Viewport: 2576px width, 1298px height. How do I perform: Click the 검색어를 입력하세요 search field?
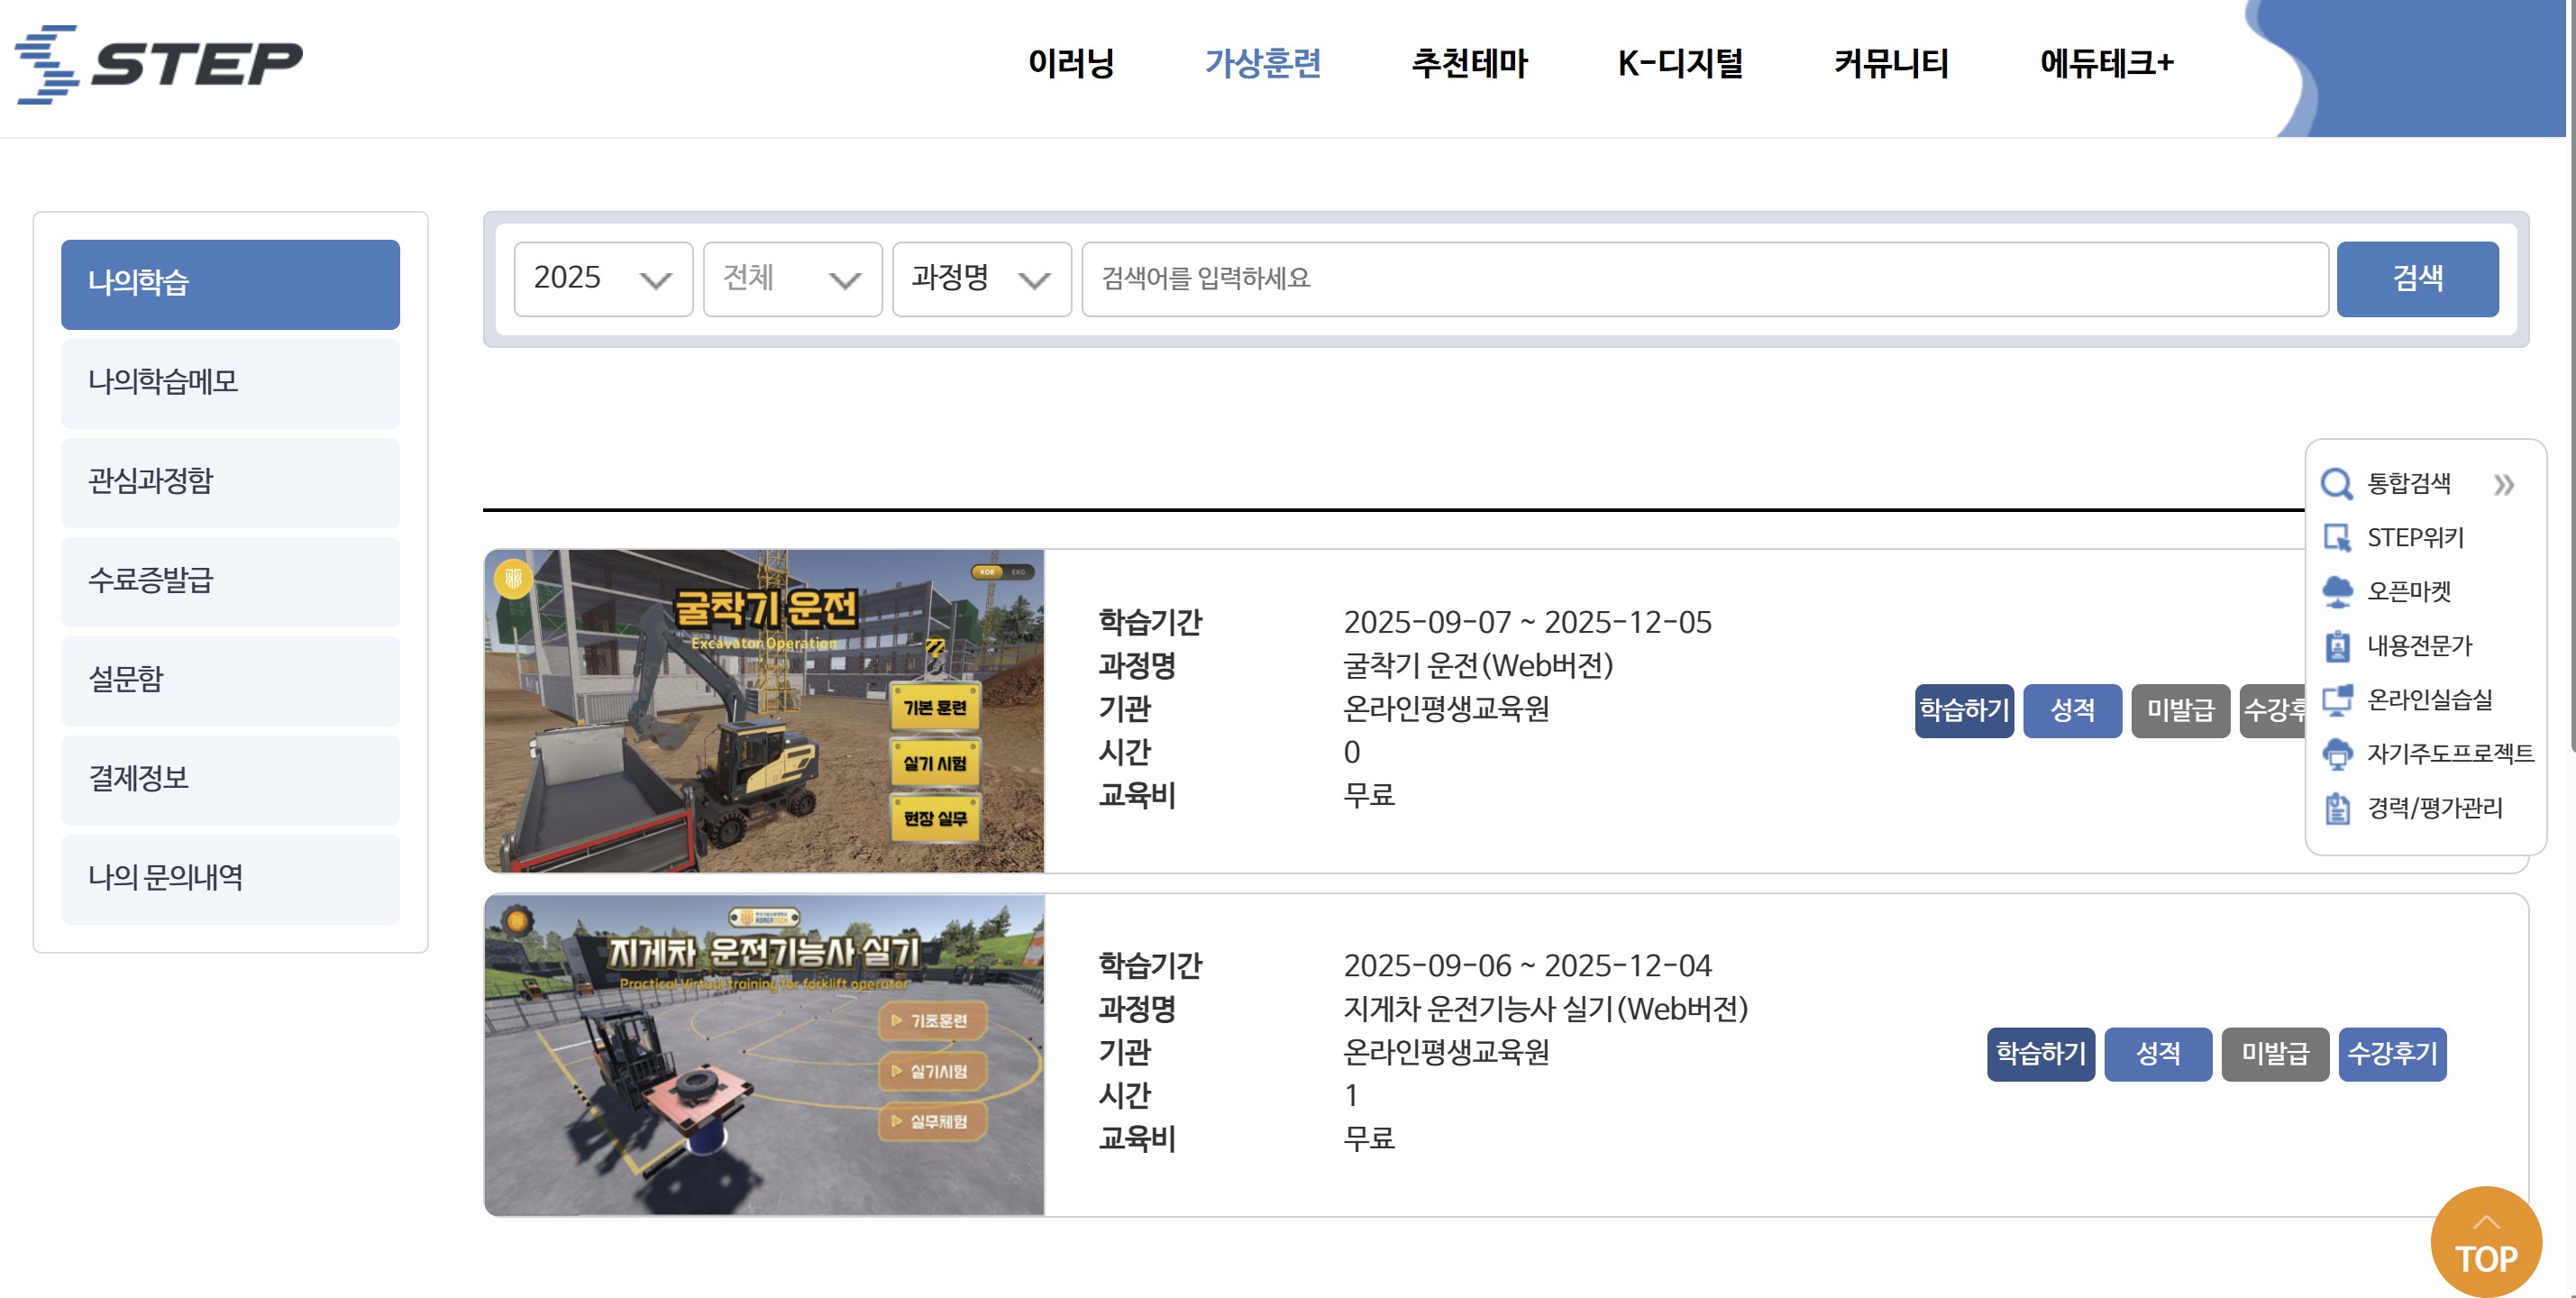point(1704,279)
